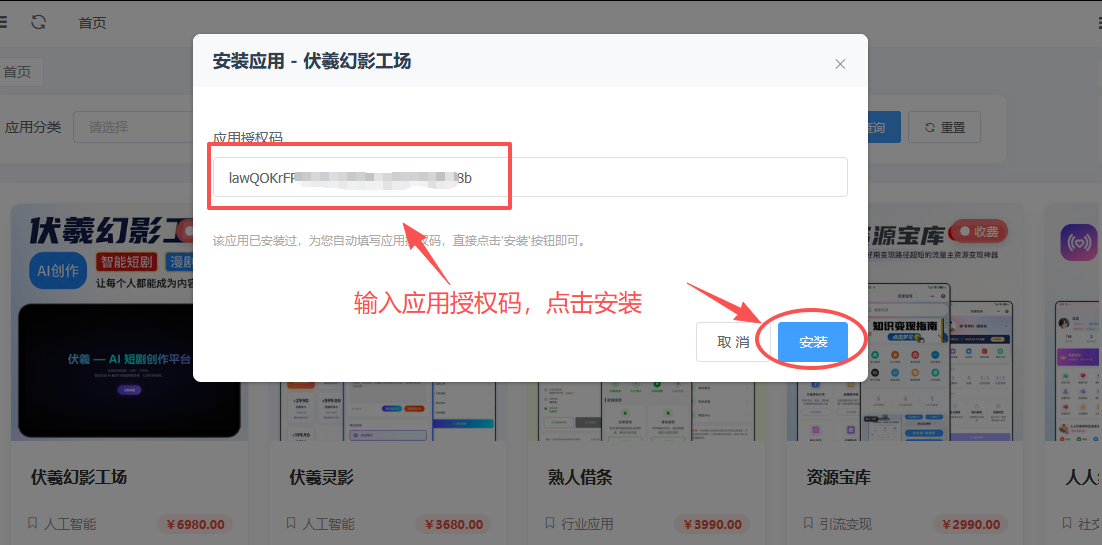The width and height of the screenshot is (1102, 545).
Task: Click the 该应用已安装过 hint text
Action: click(401, 241)
